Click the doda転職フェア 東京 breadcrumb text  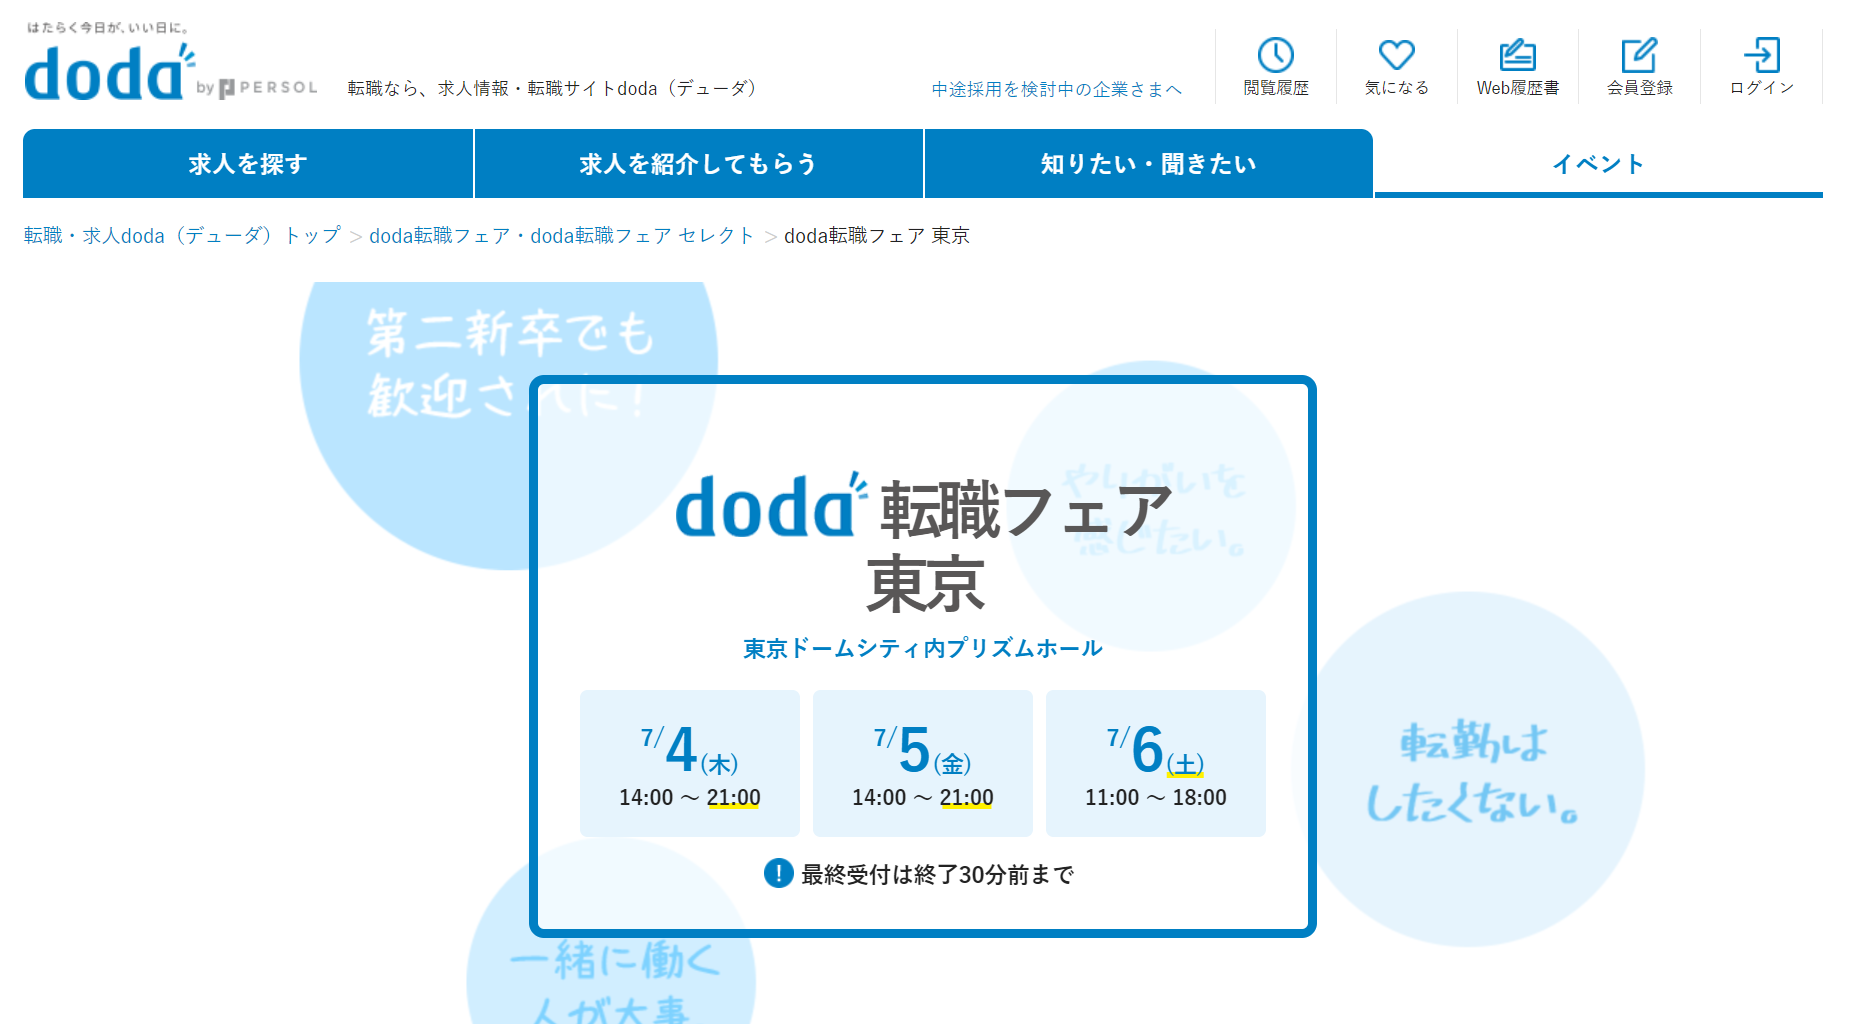click(x=877, y=235)
